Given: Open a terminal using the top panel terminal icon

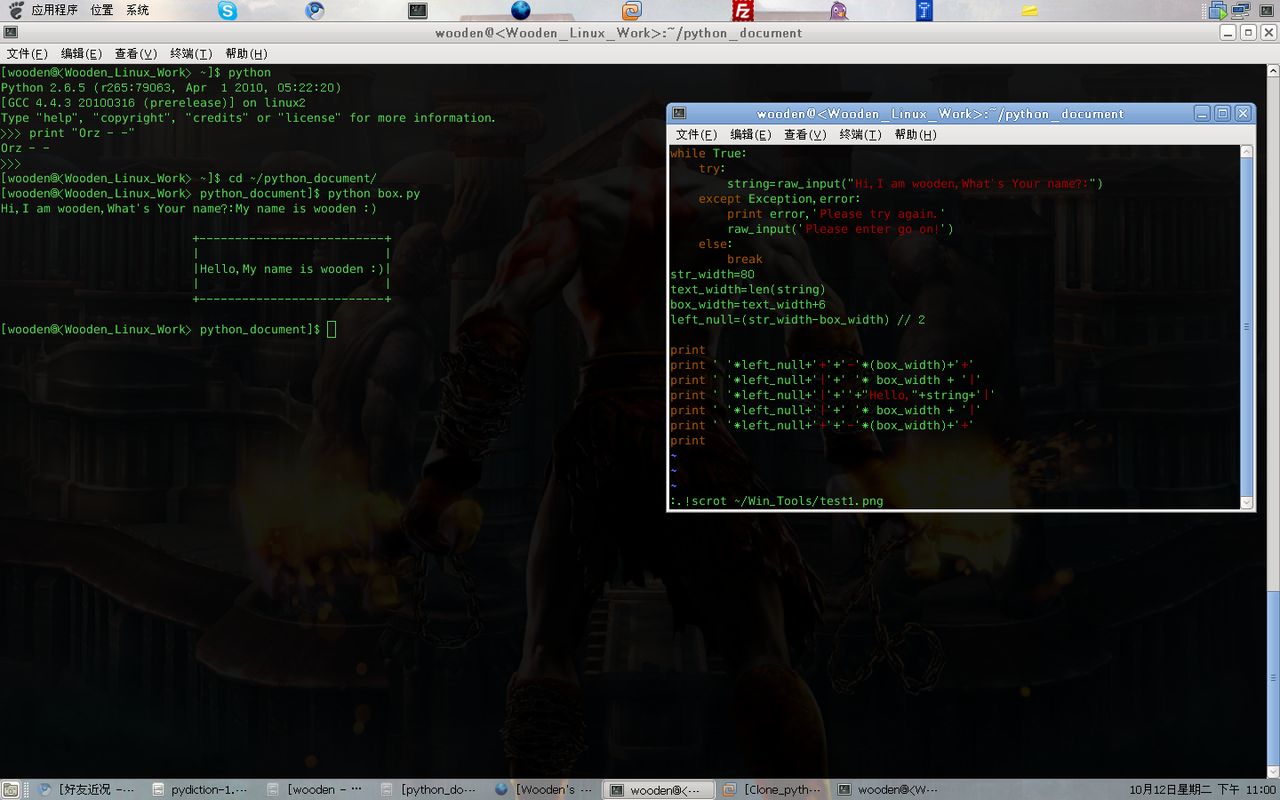Looking at the screenshot, I should coord(417,10).
